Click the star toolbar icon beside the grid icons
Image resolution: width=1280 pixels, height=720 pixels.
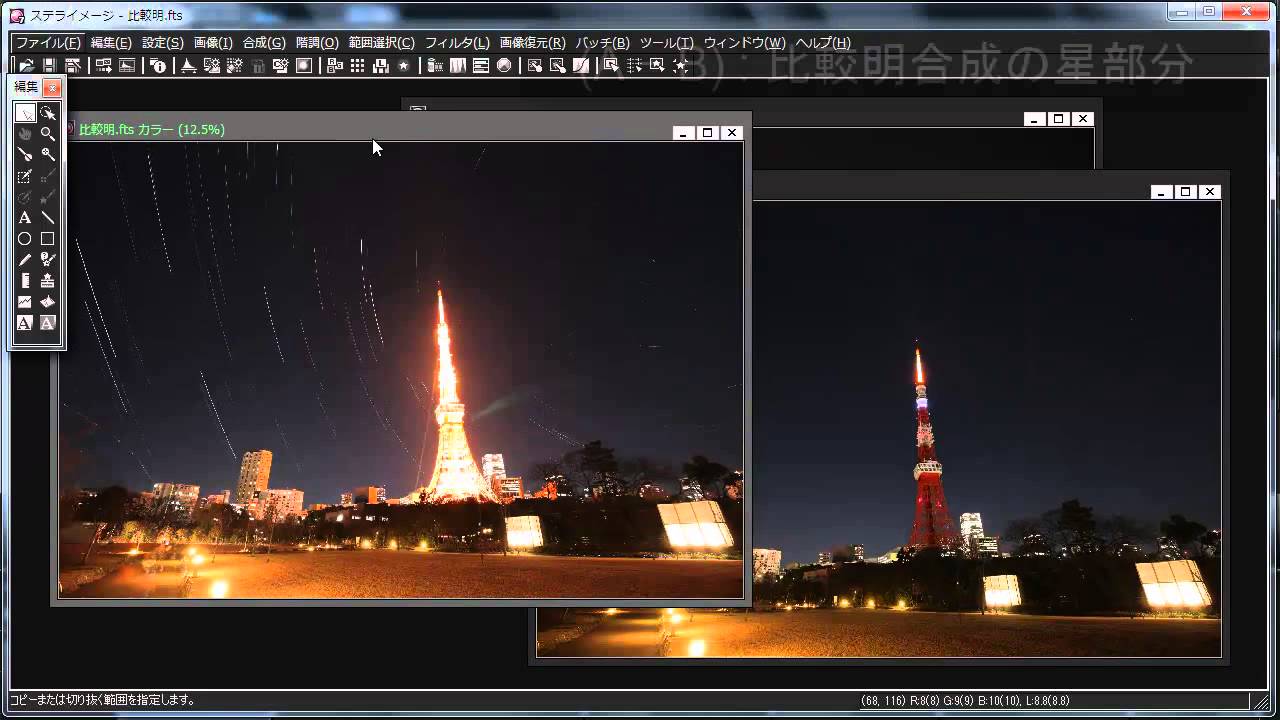point(404,66)
